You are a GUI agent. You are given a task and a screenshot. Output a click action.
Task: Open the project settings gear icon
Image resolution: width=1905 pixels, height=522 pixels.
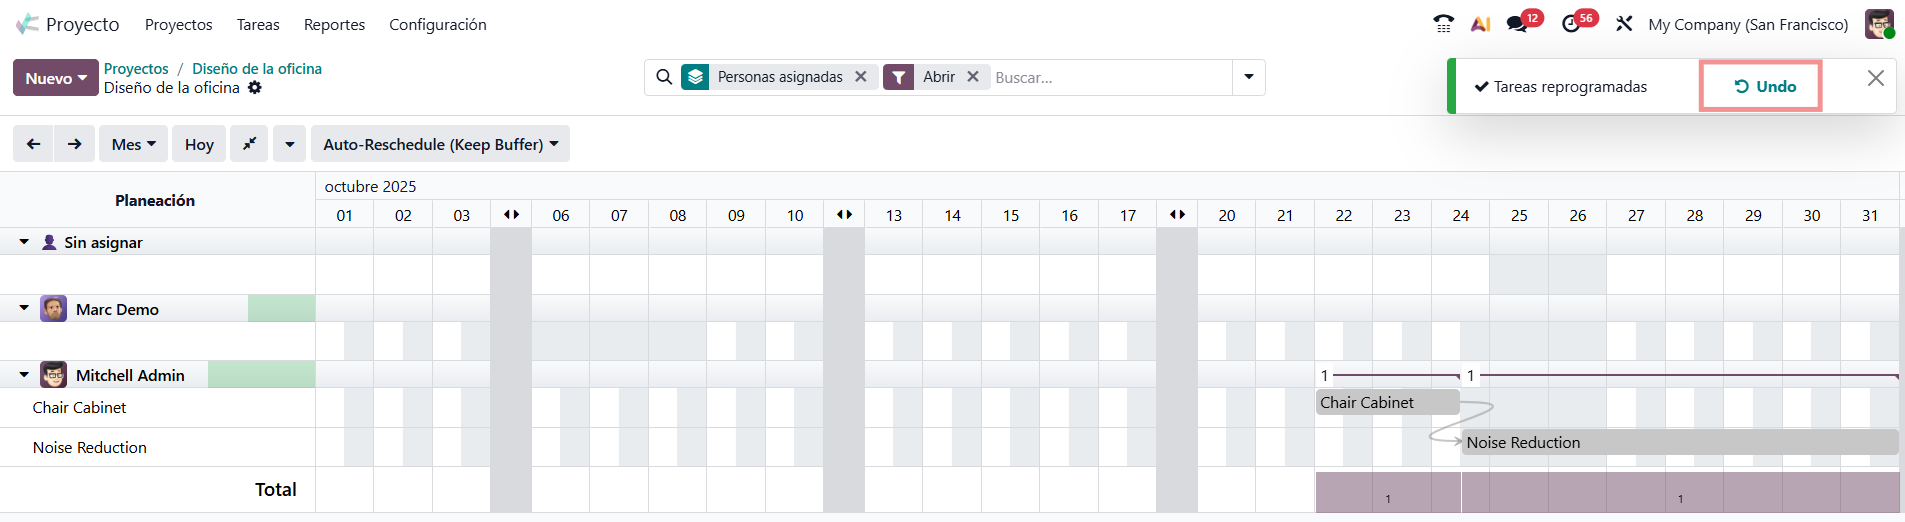(255, 88)
